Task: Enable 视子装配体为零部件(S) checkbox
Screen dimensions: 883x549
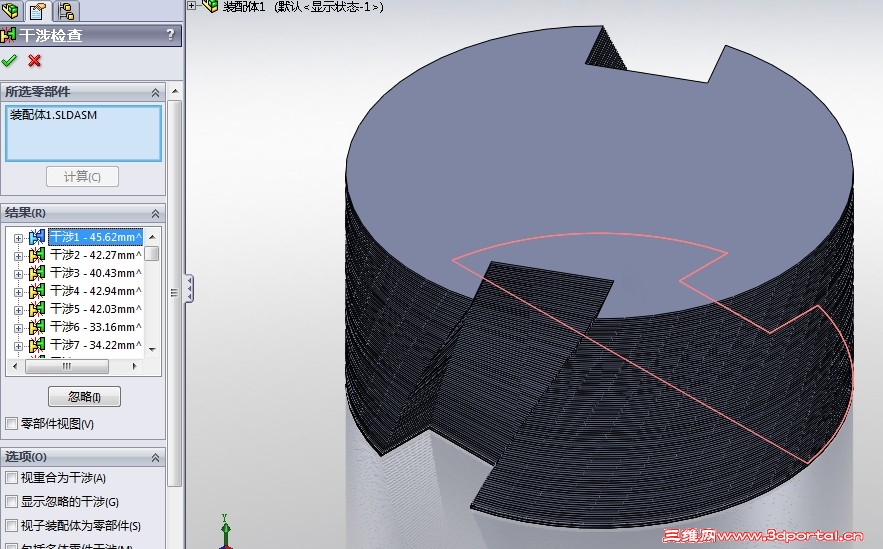Action: coord(11,525)
